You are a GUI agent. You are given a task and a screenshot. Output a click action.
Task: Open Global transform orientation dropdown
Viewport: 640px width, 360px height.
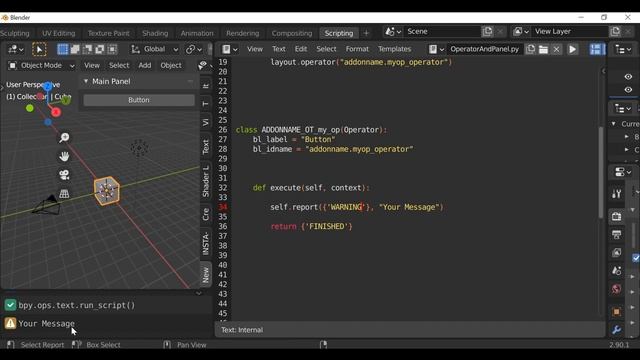click(154, 49)
